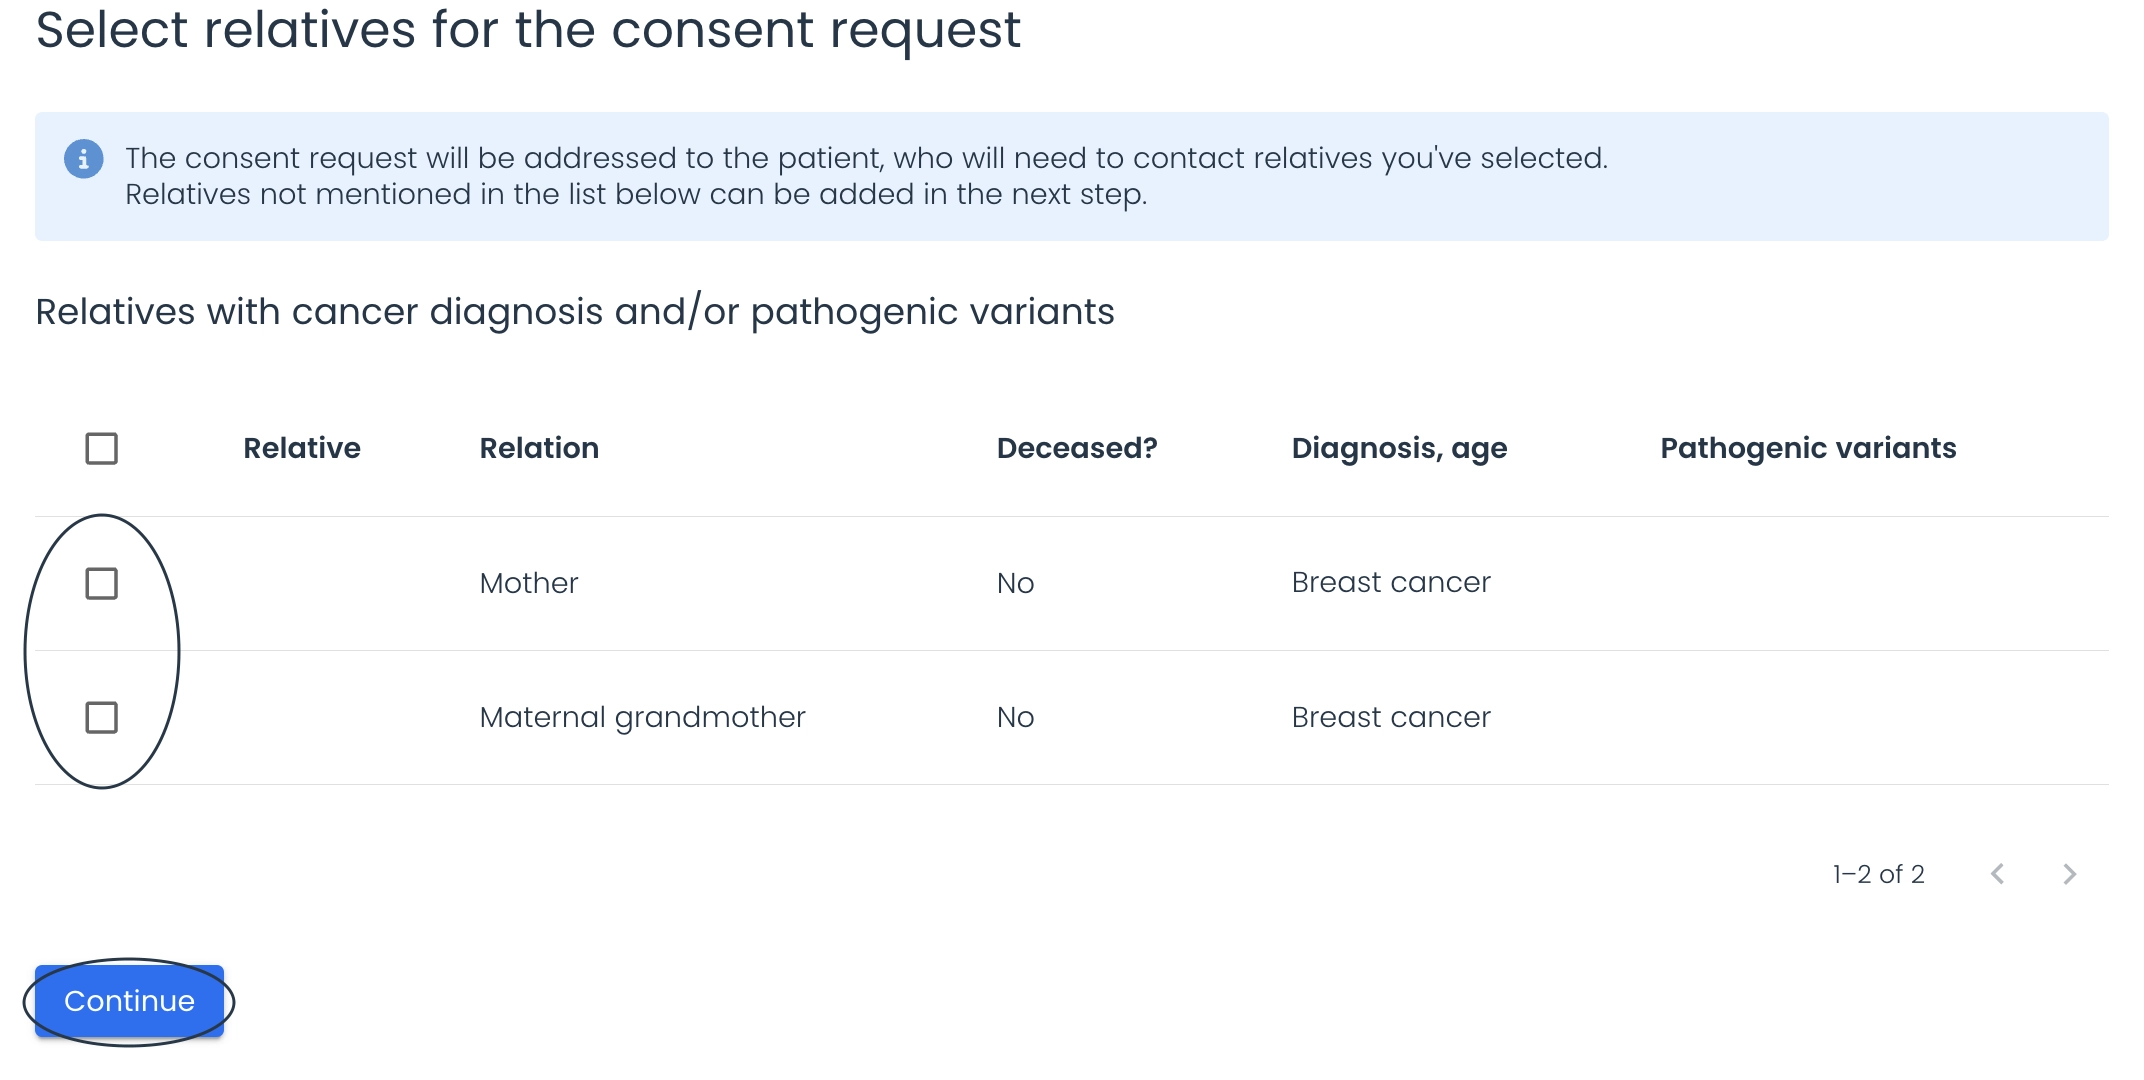Check the Maternal grandmother row checkbox
Screen dimensions: 2144x1080
tap(101, 717)
